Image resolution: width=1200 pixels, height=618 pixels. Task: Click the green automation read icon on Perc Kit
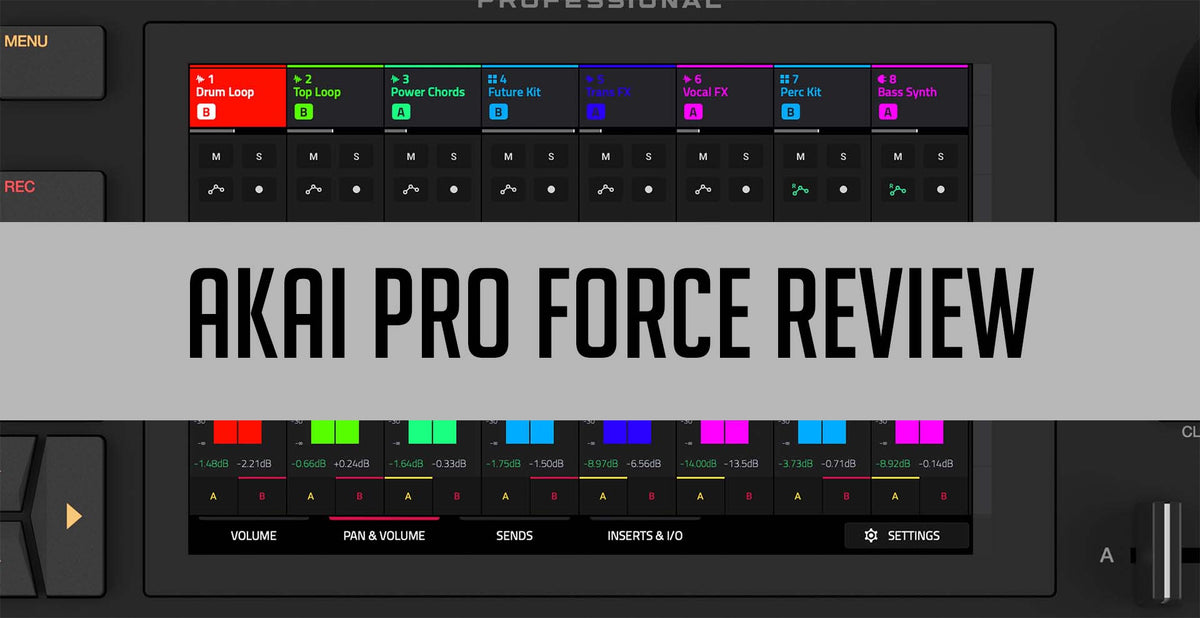tap(798, 190)
